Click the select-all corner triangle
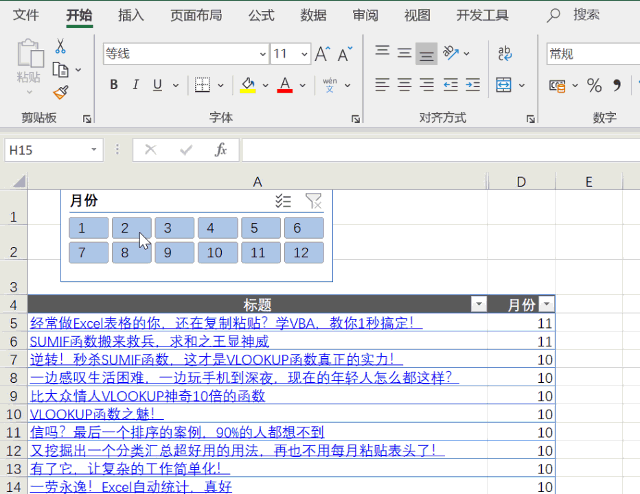Screen dimensions: 640x494 tap(19, 181)
